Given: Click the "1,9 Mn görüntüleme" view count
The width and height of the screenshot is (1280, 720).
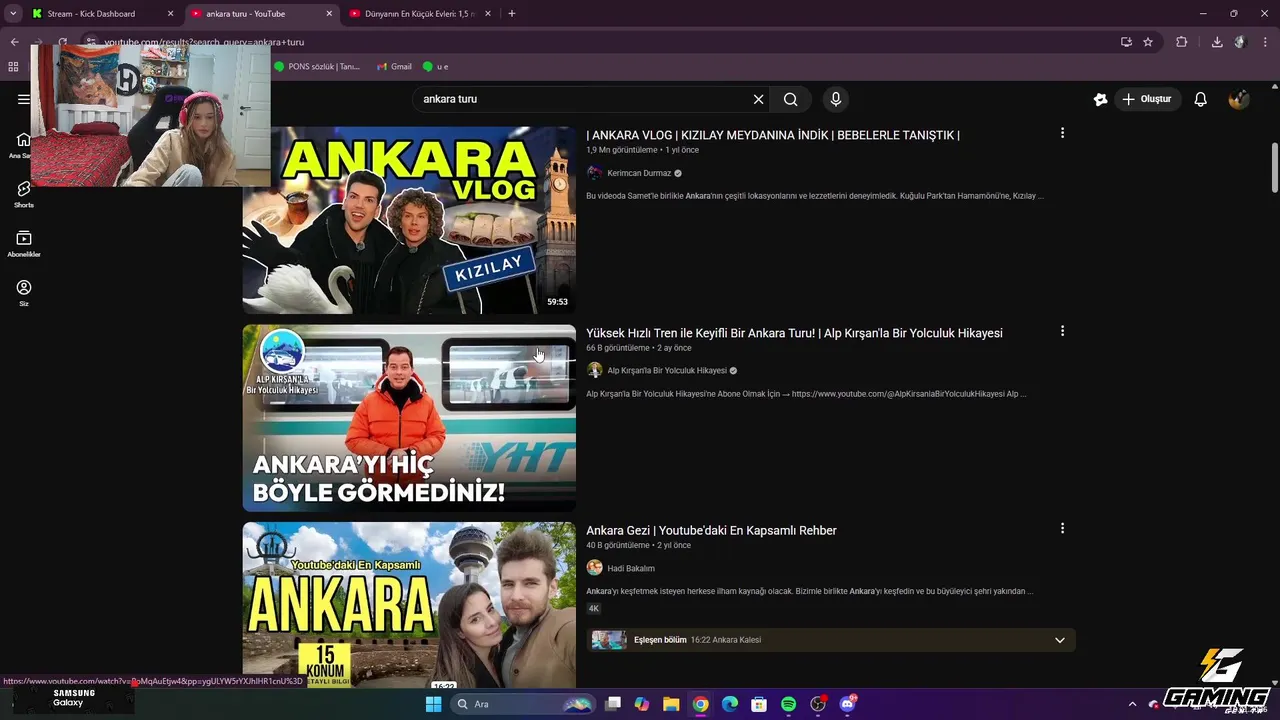Looking at the screenshot, I should click(x=622, y=150).
